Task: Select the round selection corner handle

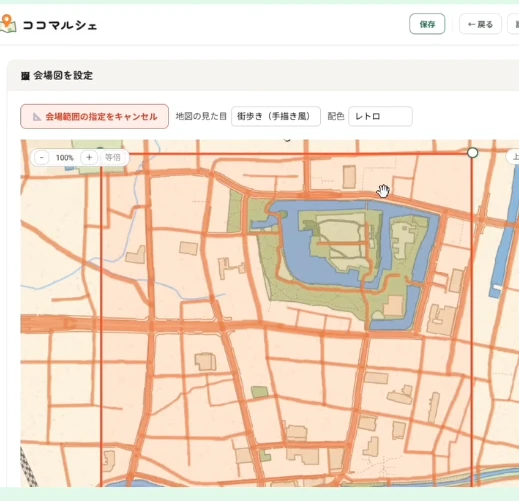Action: (x=472, y=153)
